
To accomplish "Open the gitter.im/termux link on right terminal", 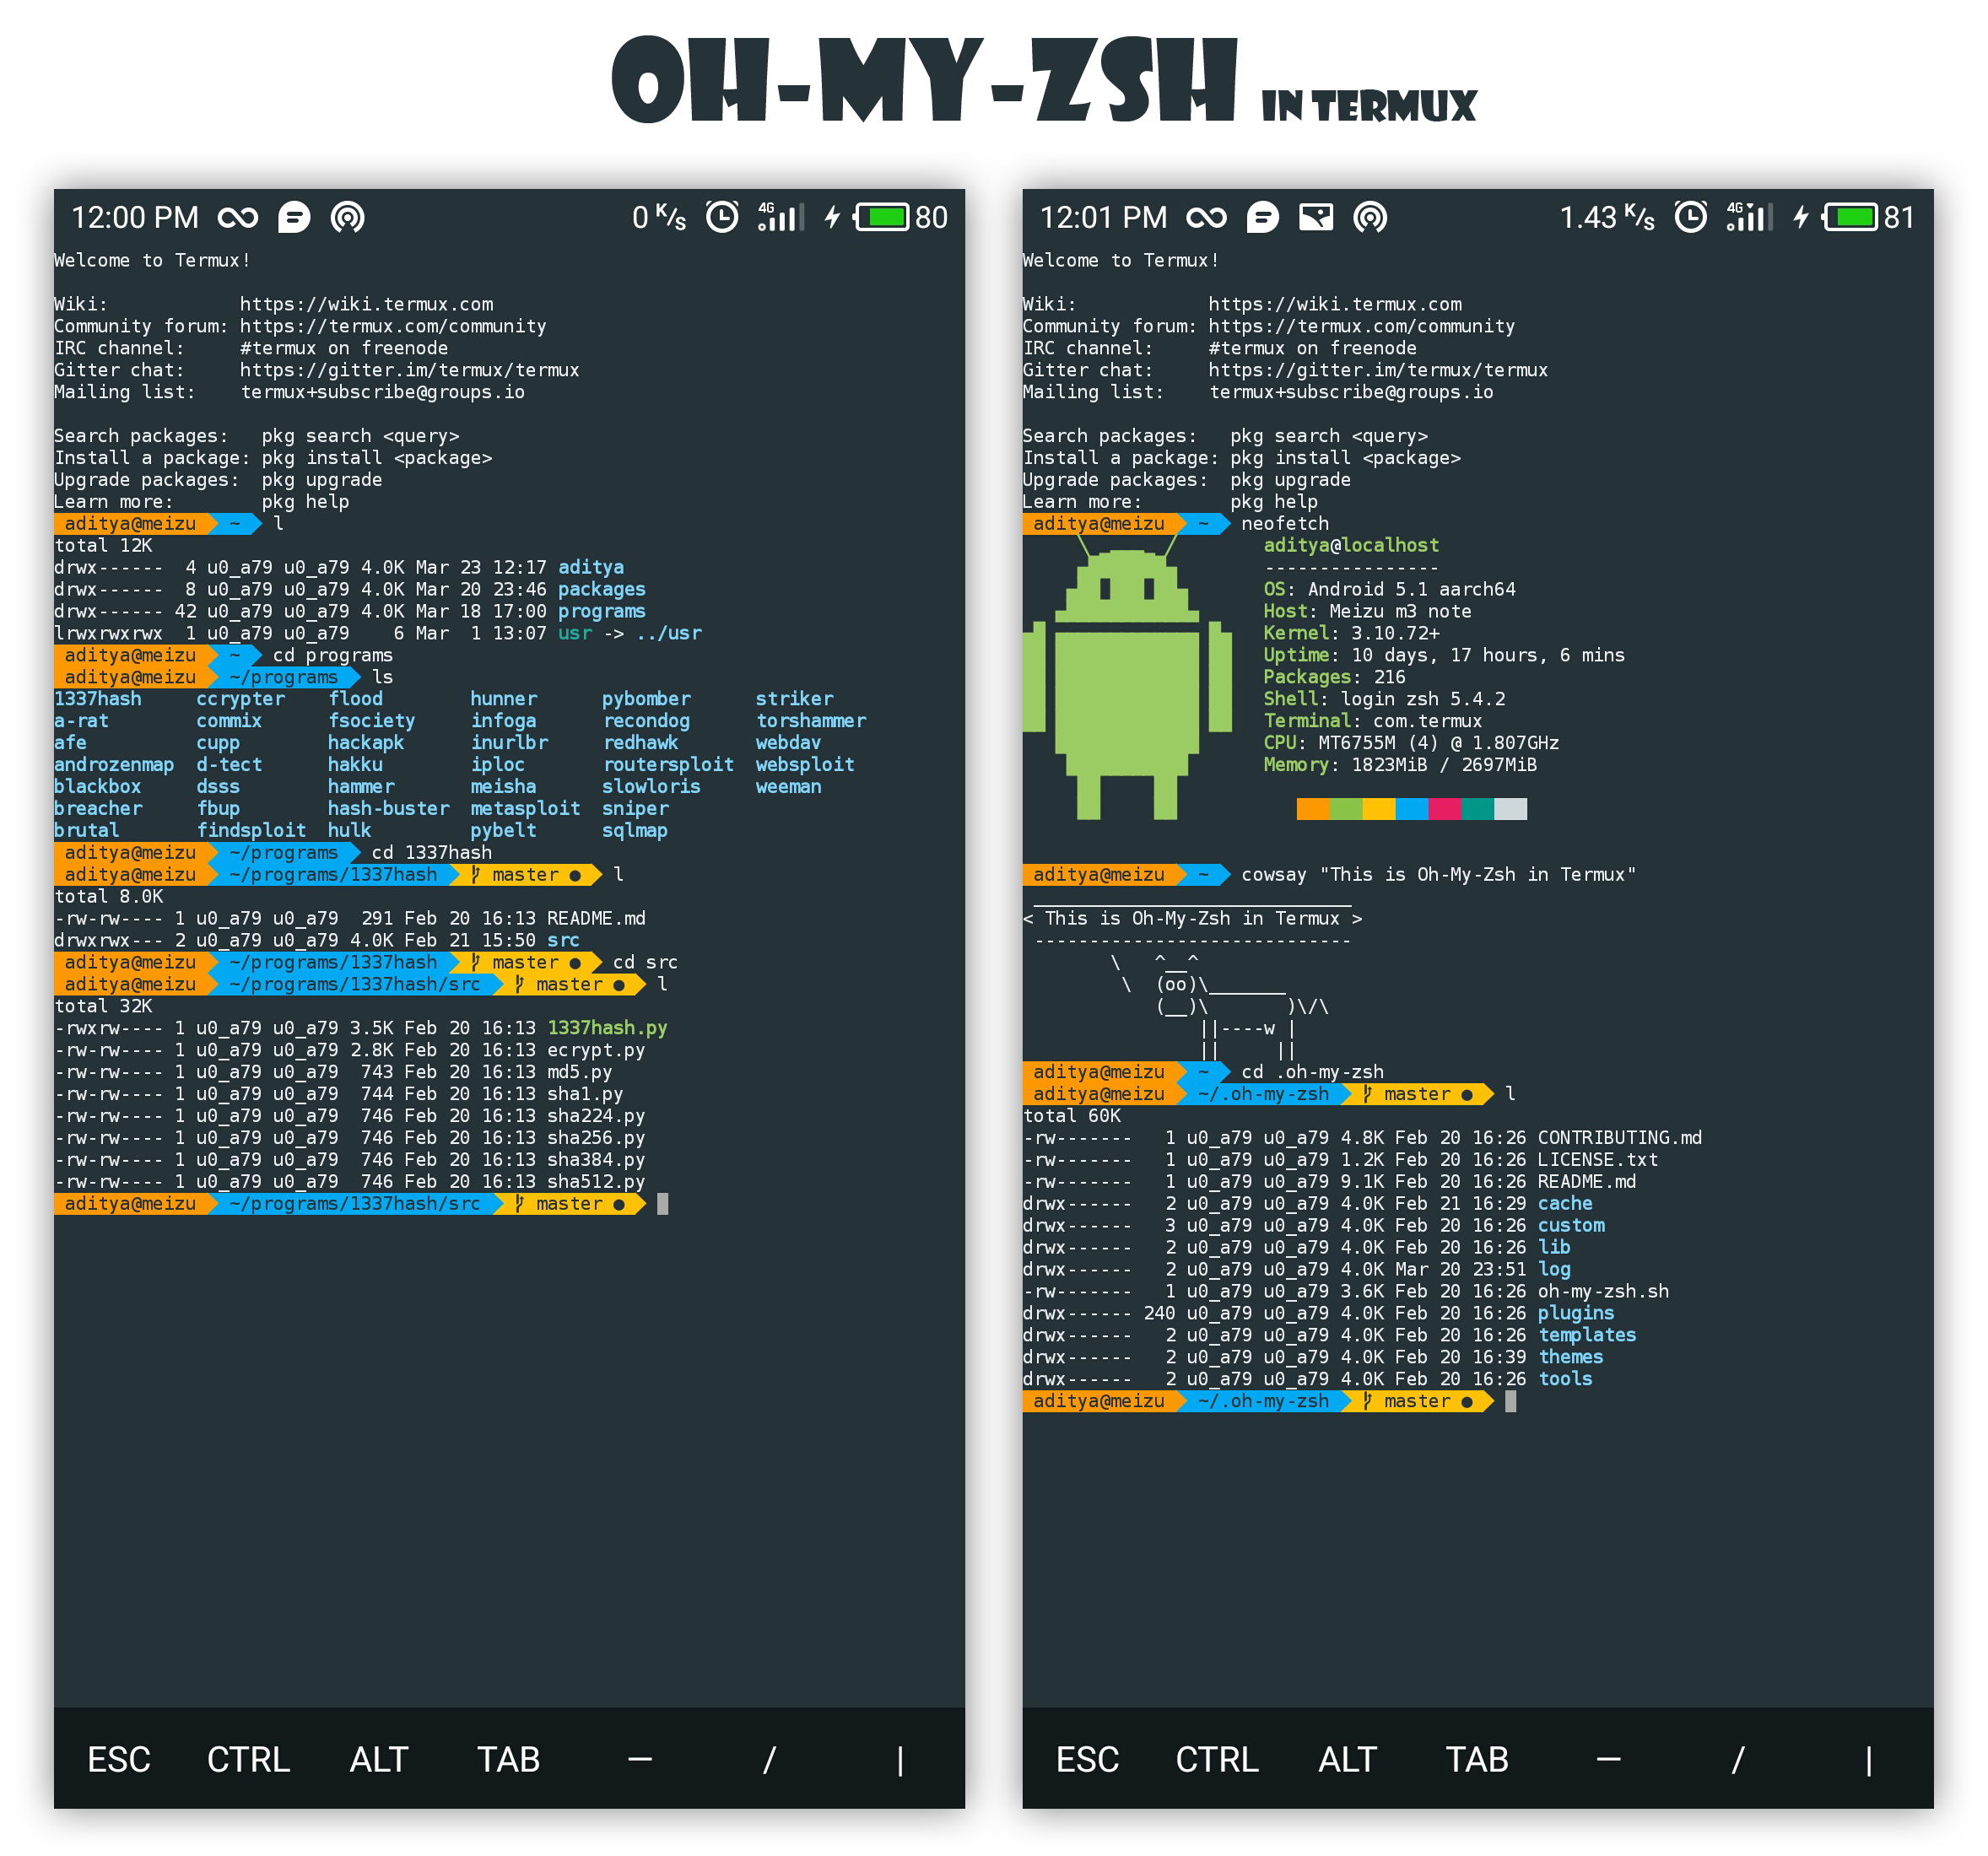I will [x=1377, y=370].
